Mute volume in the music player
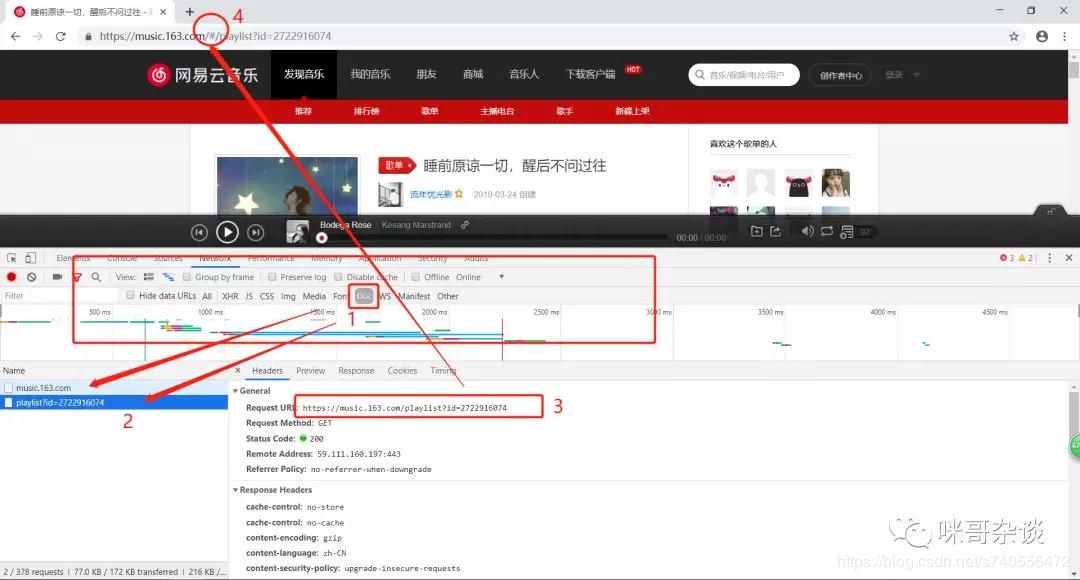The image size is (1080, 580). pos(807,231)
